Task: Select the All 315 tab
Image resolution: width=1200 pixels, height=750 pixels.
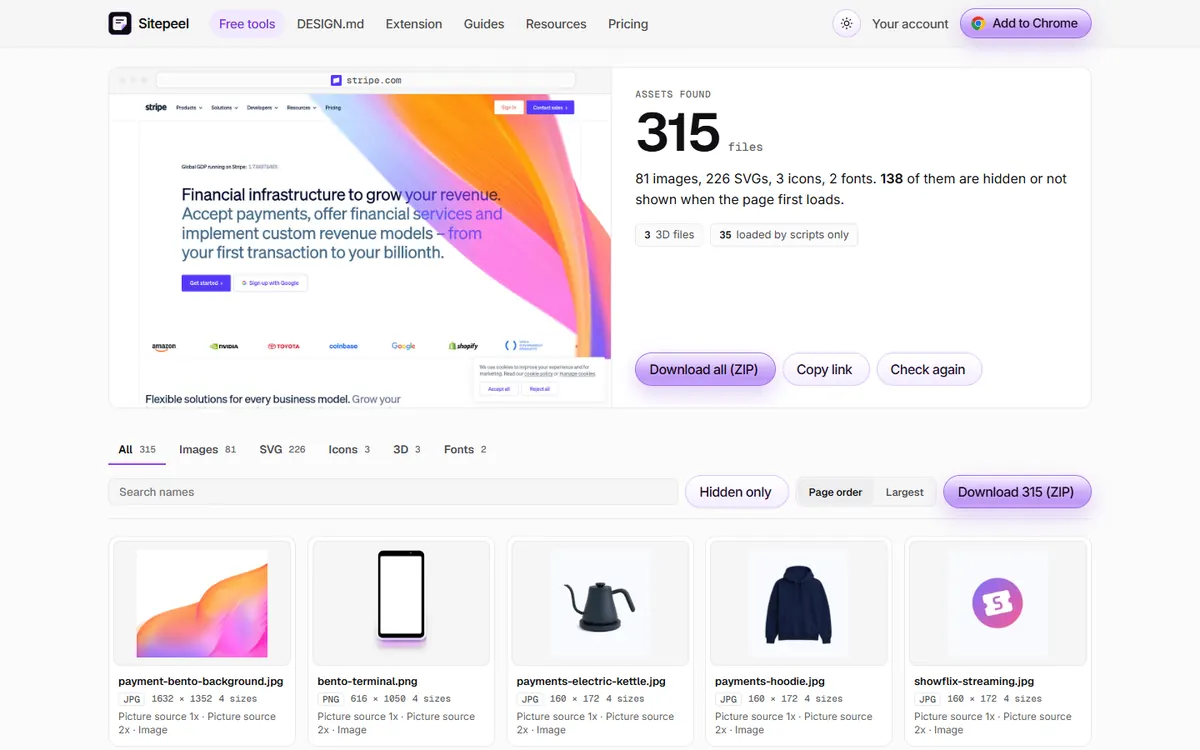Action: tap(137, 450)
